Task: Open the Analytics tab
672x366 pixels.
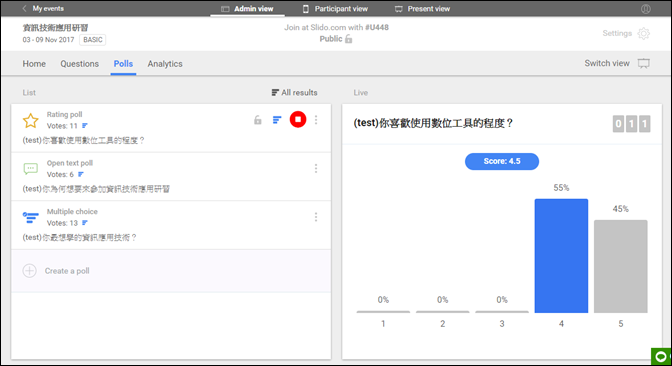Action: [x=165, y=64]
